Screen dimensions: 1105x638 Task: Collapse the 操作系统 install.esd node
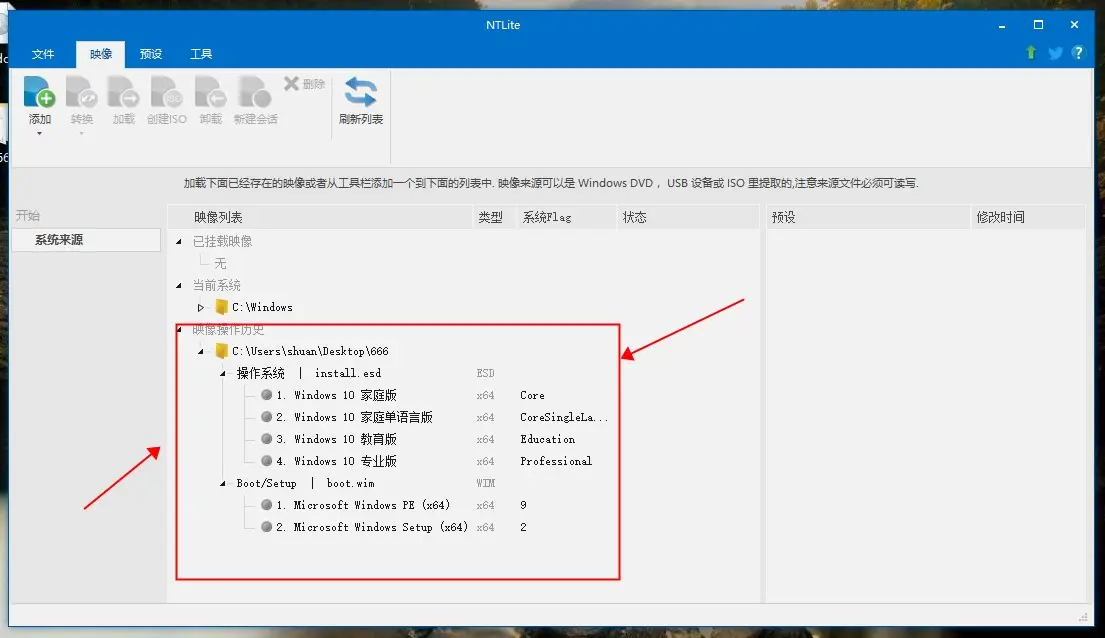click(223, 373)
